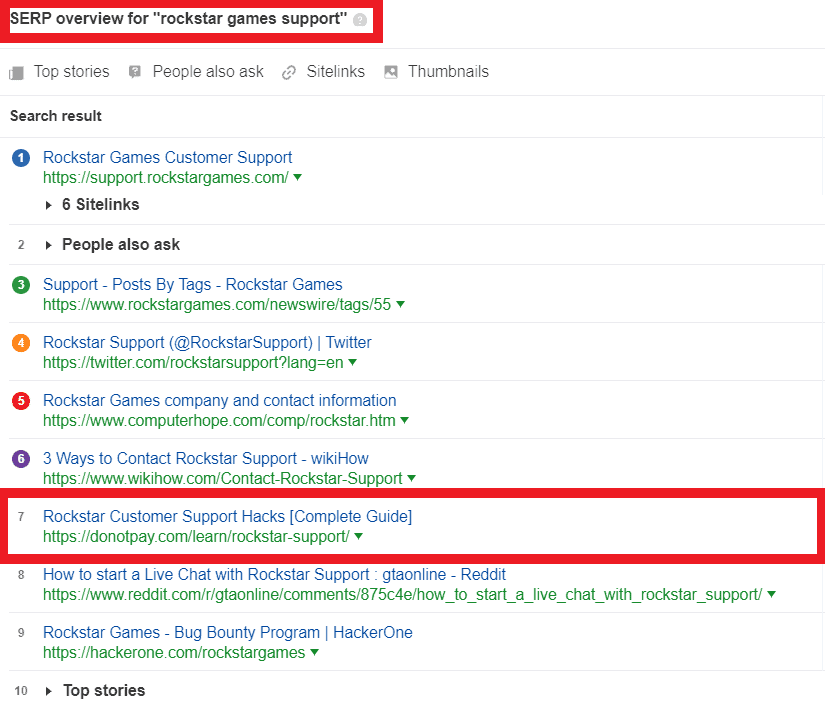This screenshot has width=825, height=721.
Task: Click the wikihow.com/Contact-Rockstar-Support URL
Action: pos(223,478)
